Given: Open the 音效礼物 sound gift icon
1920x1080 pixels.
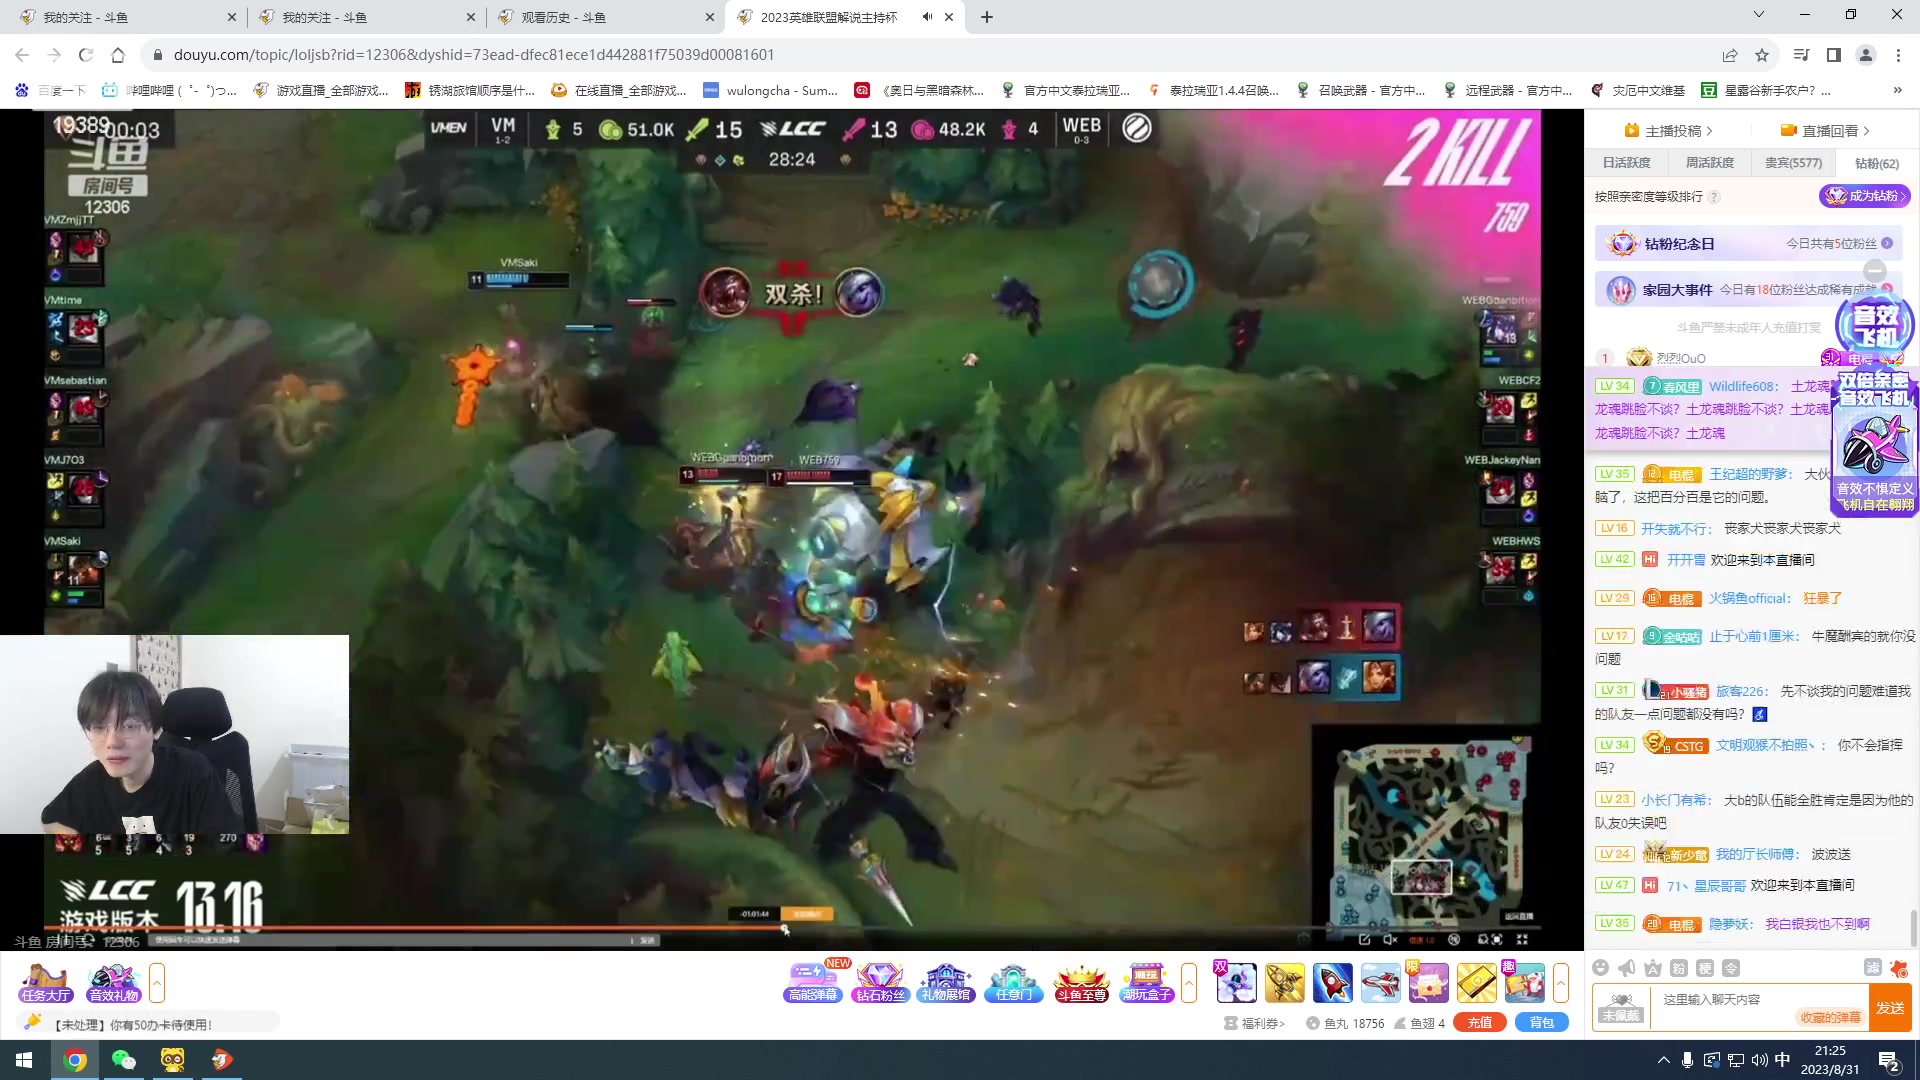Looking at the screenshot, I should [x=113, y=983].
